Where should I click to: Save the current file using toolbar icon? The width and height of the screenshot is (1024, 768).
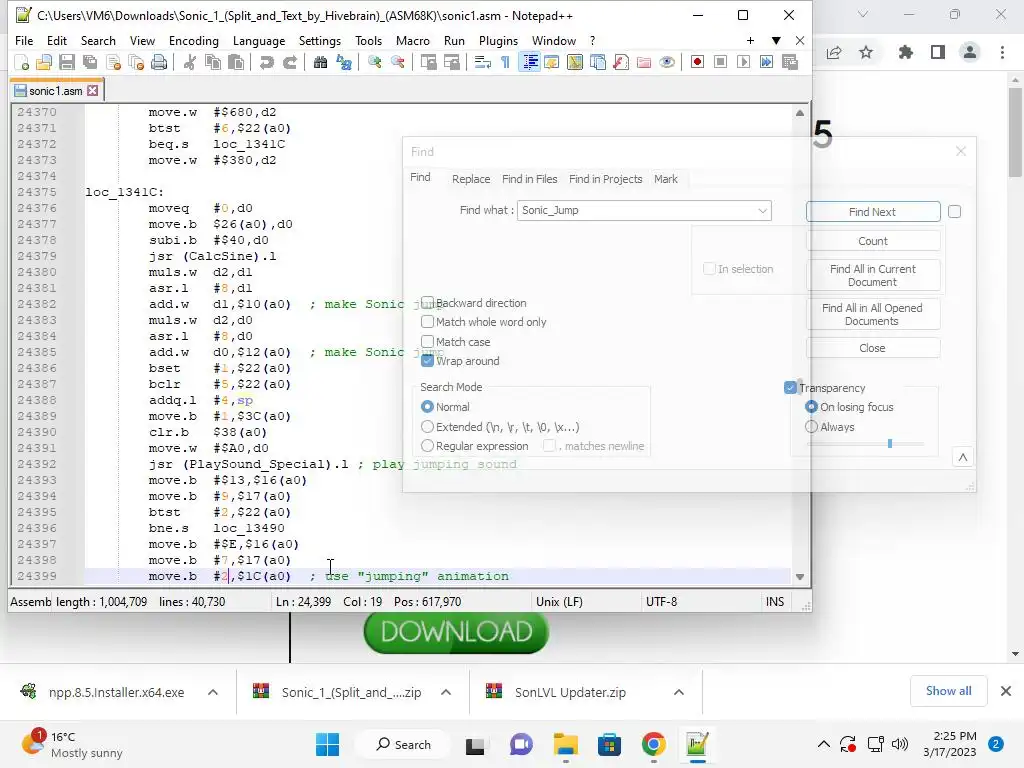point(67,62)
